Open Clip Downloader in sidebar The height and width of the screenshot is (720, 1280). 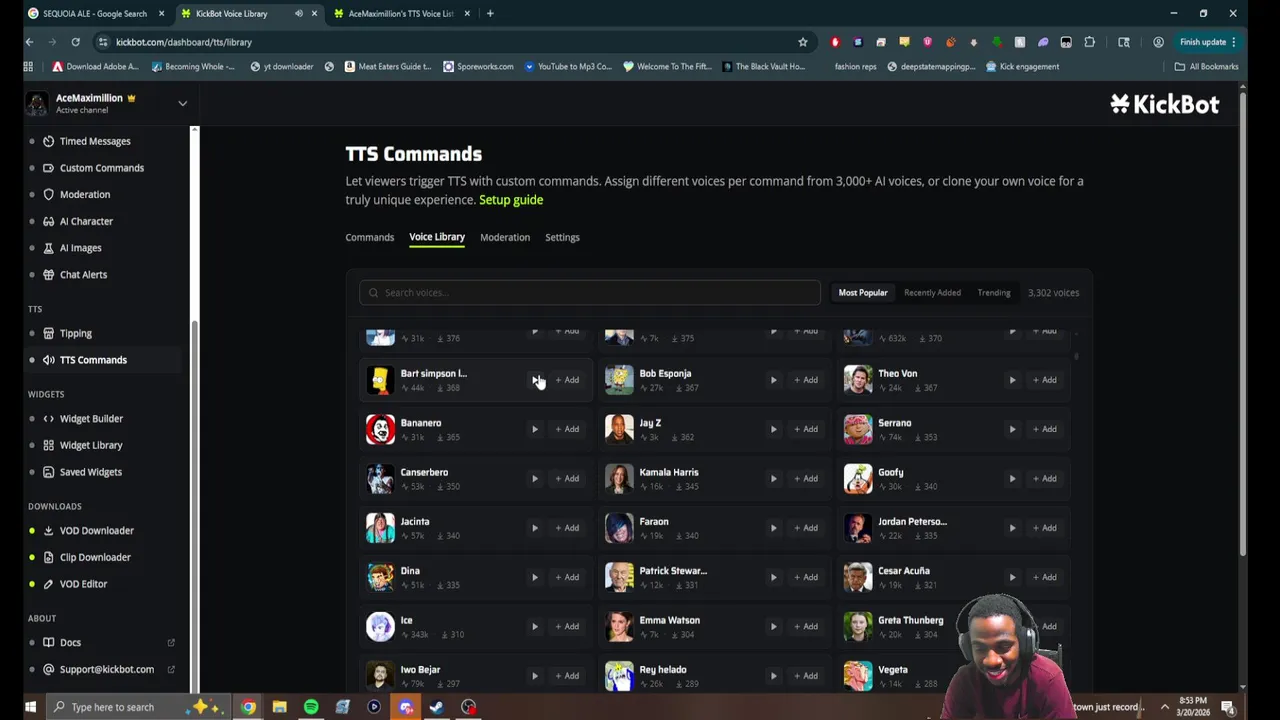click(95, 557)
